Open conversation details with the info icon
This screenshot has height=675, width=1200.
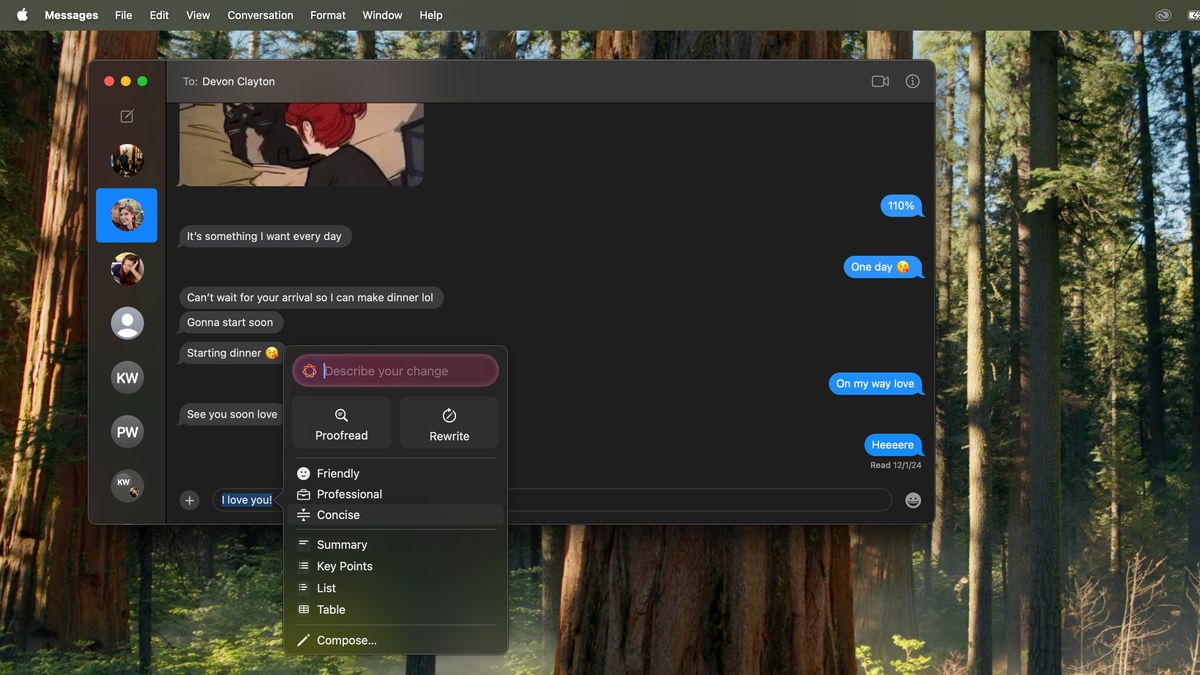click(x=911, y=81)
